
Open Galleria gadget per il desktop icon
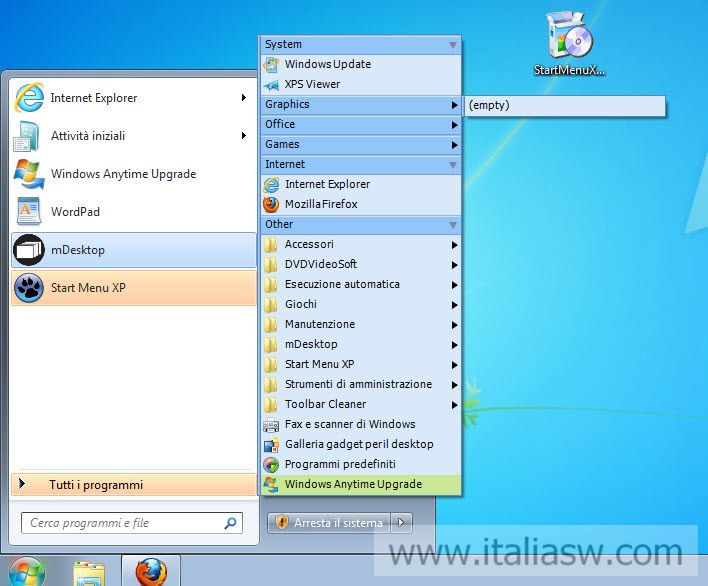point(271,445)
